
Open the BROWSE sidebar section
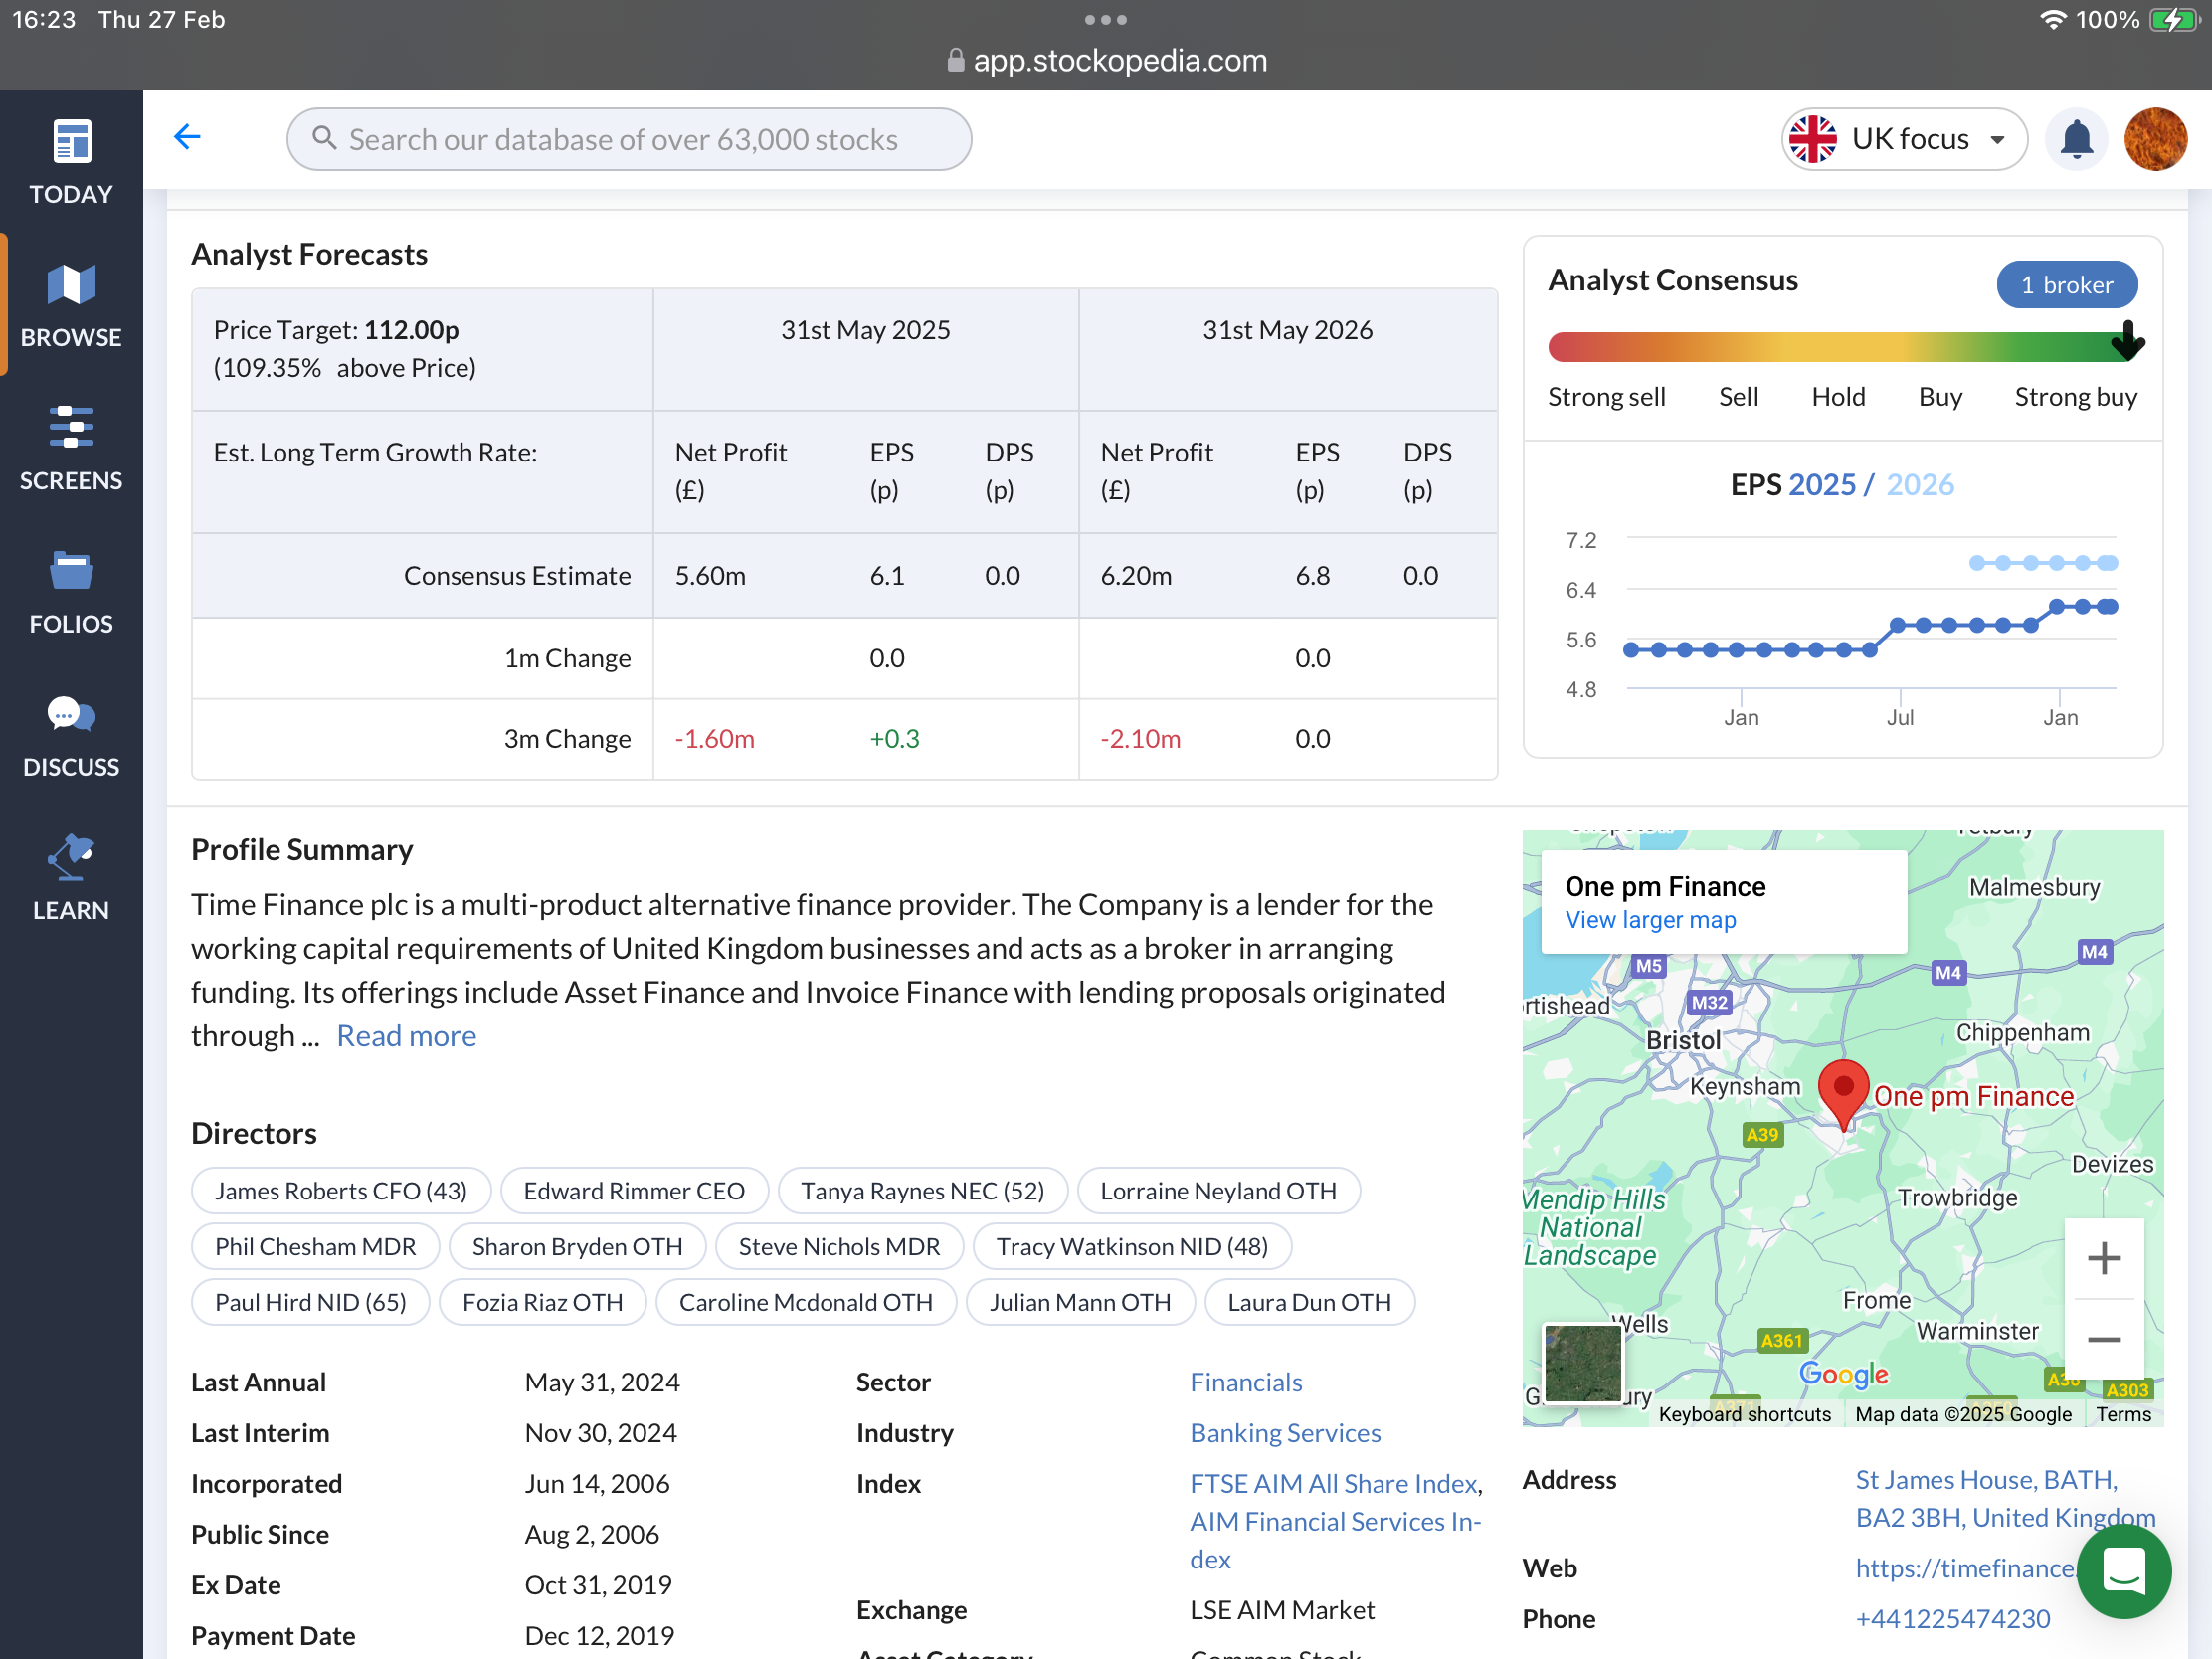pyautogui.click(x=71, y=306)
